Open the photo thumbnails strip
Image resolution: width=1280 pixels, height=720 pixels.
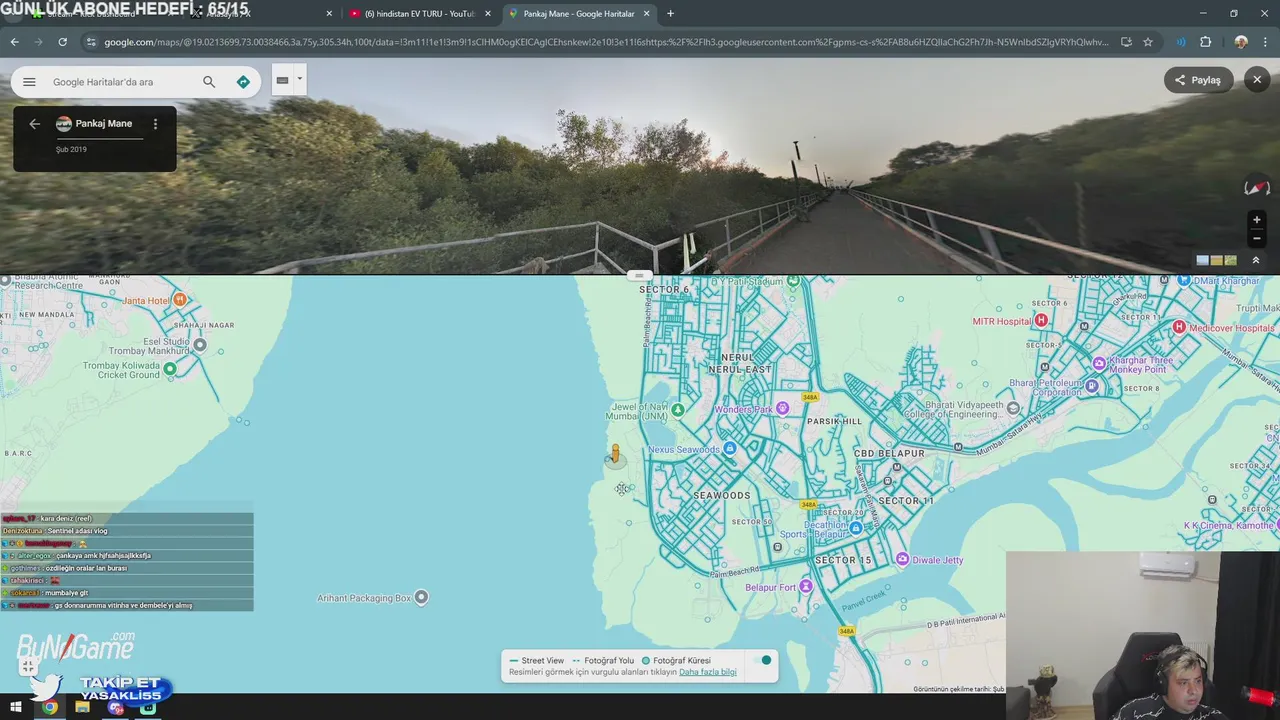pyautogui.click(x=1217, y=260)
